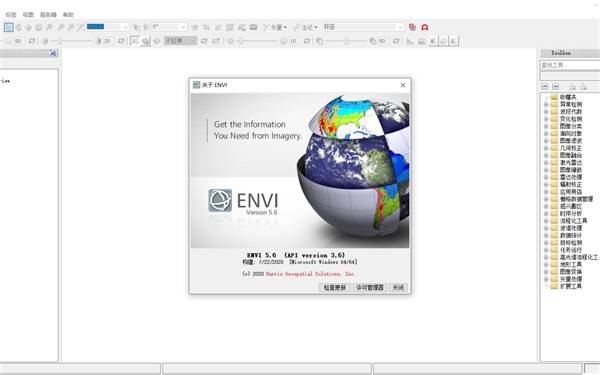This screenshot has width=600, height=375.
Task: Adjust the transparency slider next to value 50
Action: coord(346,41)
